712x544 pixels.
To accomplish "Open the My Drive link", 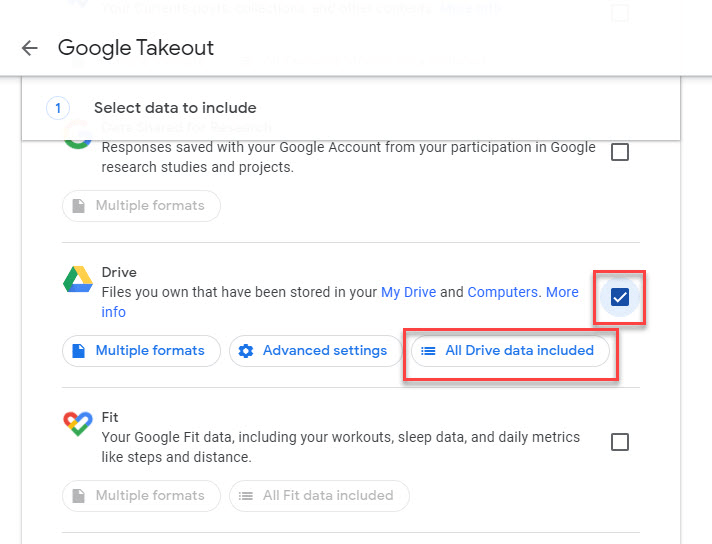I will click(408, 292).
